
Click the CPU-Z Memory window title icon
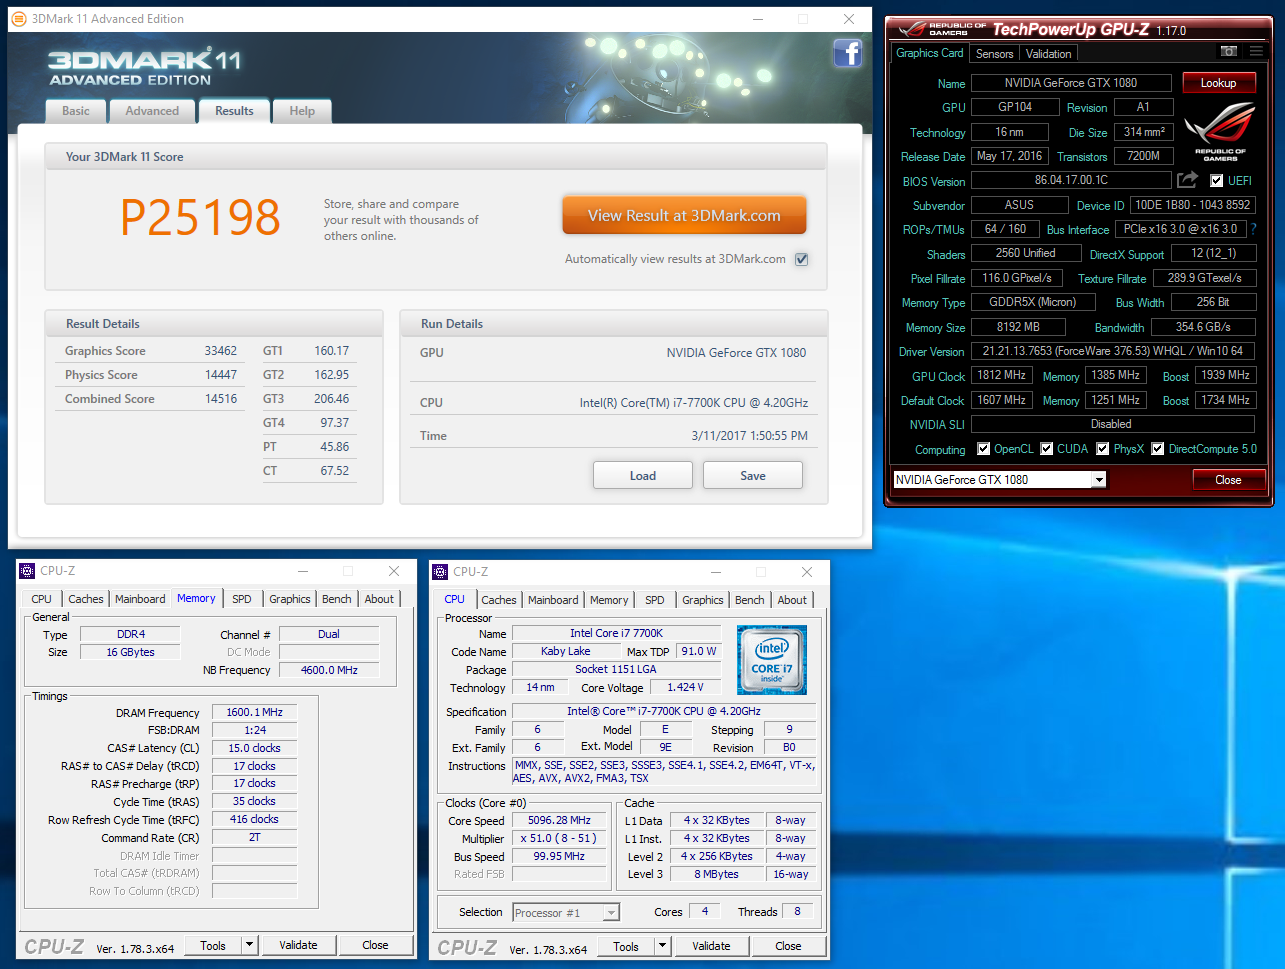tap(28, 571)
